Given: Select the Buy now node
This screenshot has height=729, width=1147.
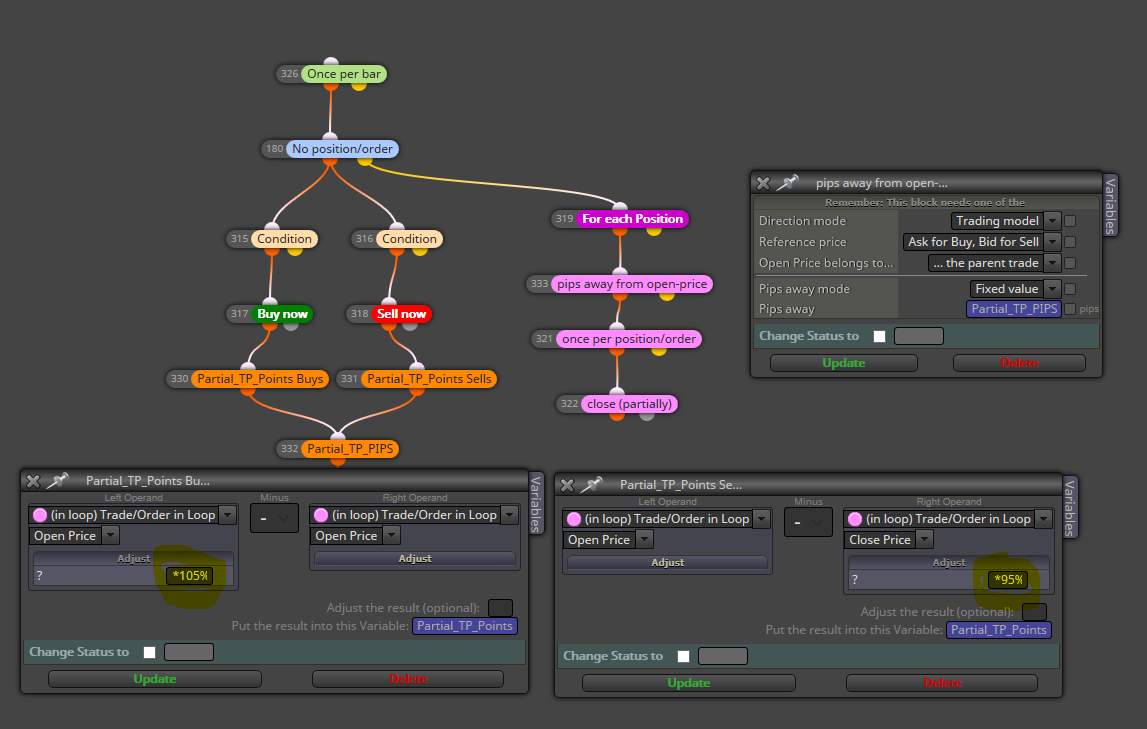Looking at the screenshot, I should point(282,314).
